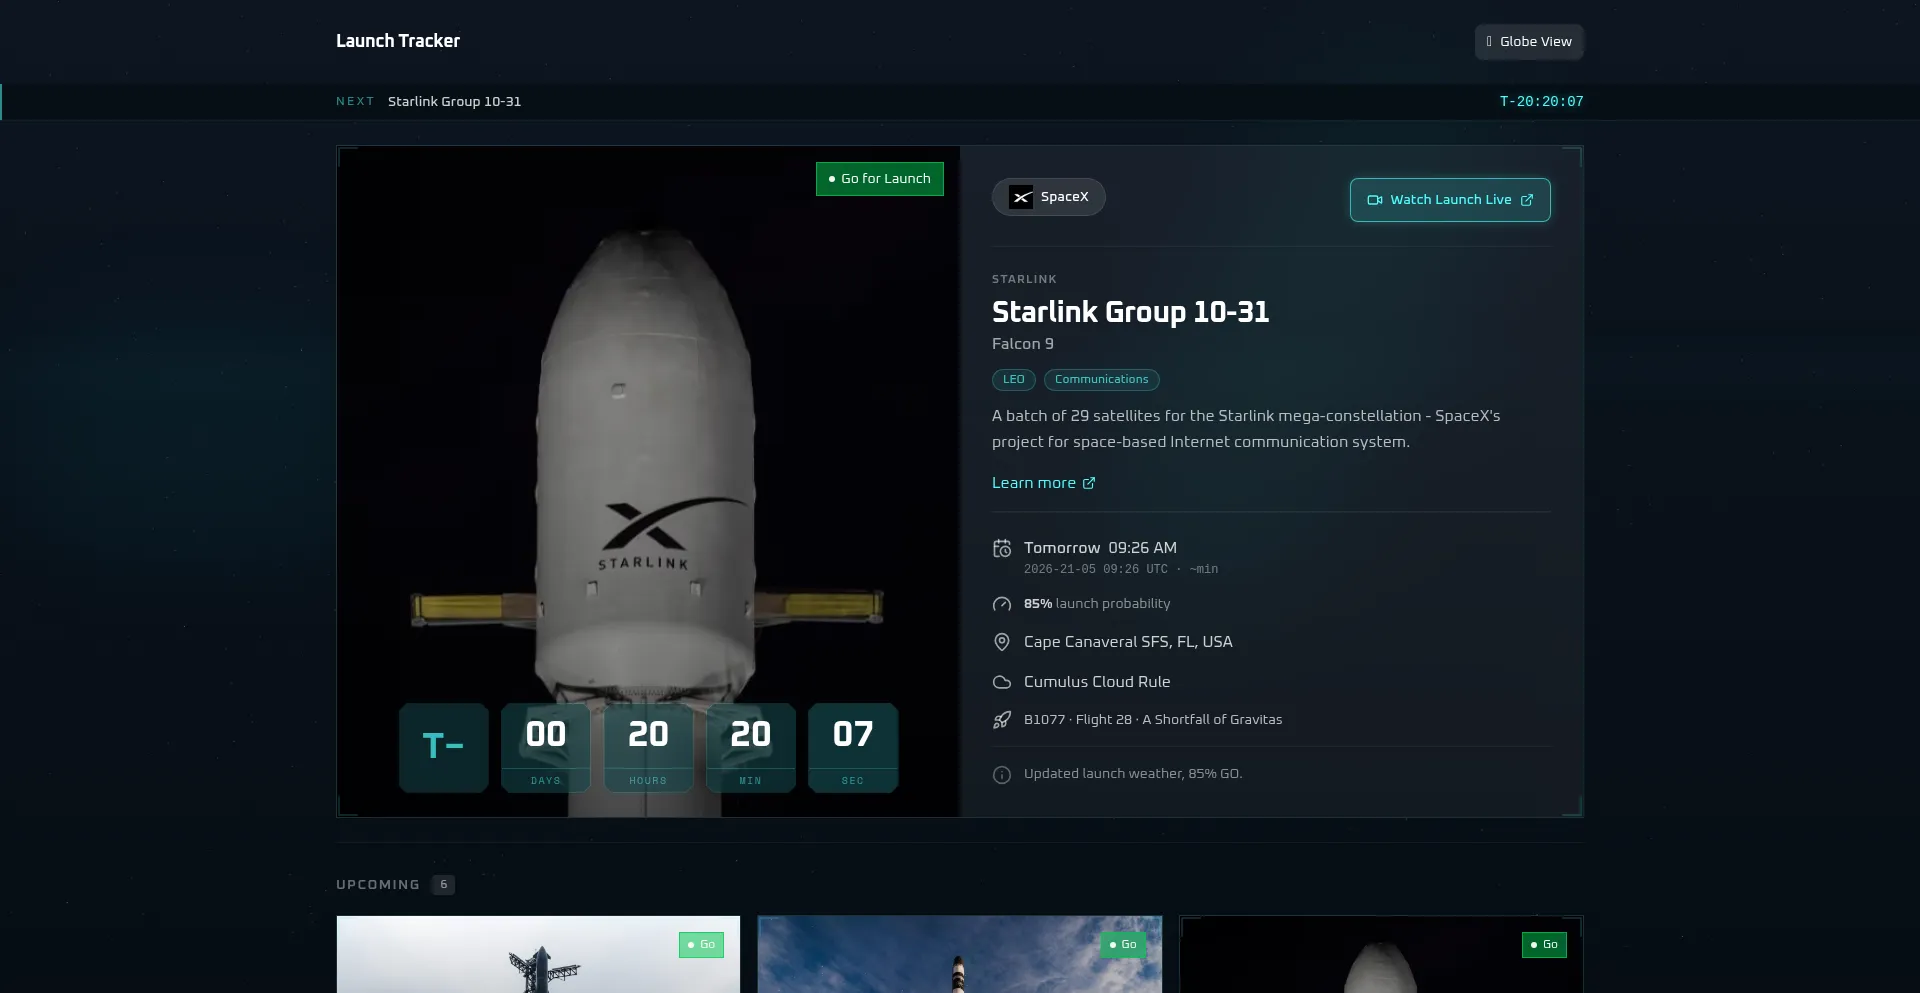Click external link icon beside Learn more
The height and width of the screenshot is (993, 1920).
click(1089, 483)
